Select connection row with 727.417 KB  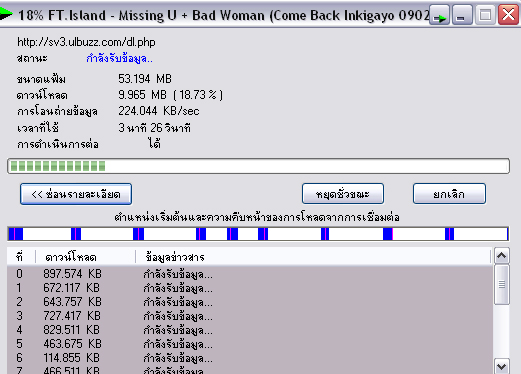tap(249, 316)
